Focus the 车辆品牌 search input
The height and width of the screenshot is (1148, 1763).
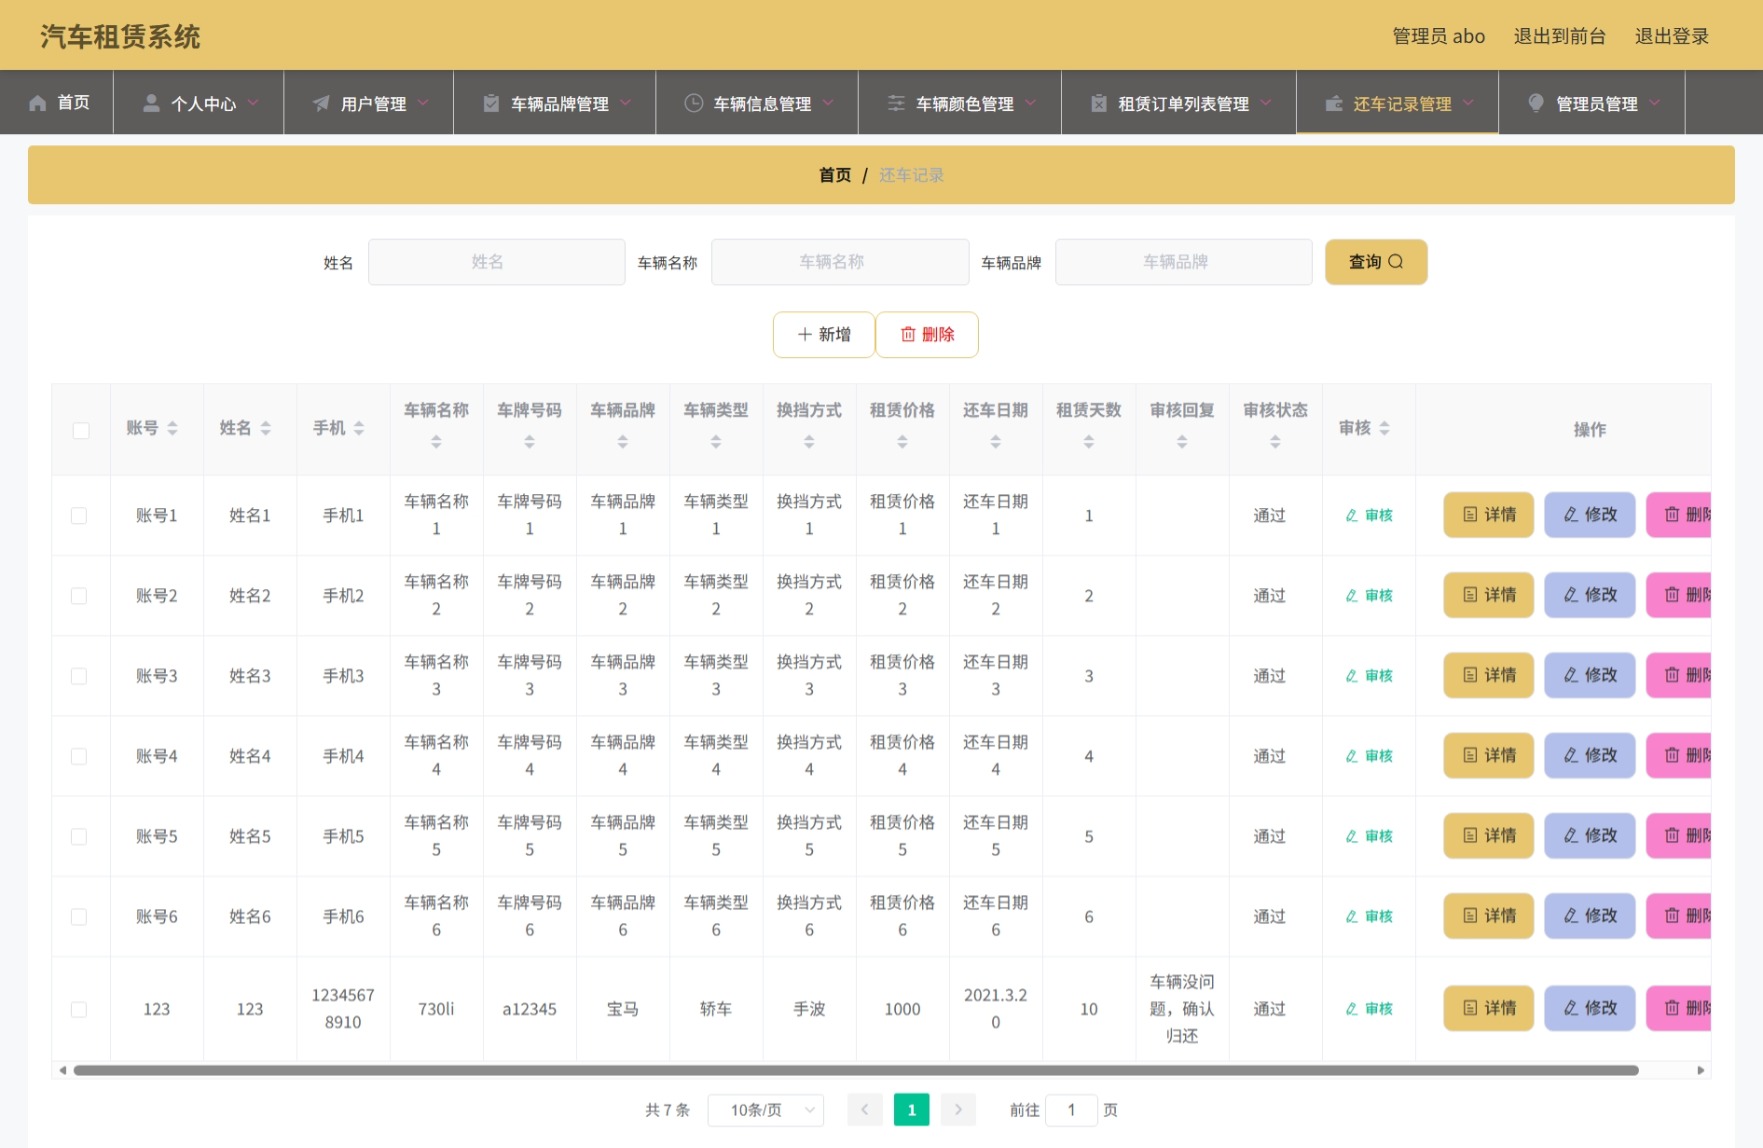tap(1183, 262)
